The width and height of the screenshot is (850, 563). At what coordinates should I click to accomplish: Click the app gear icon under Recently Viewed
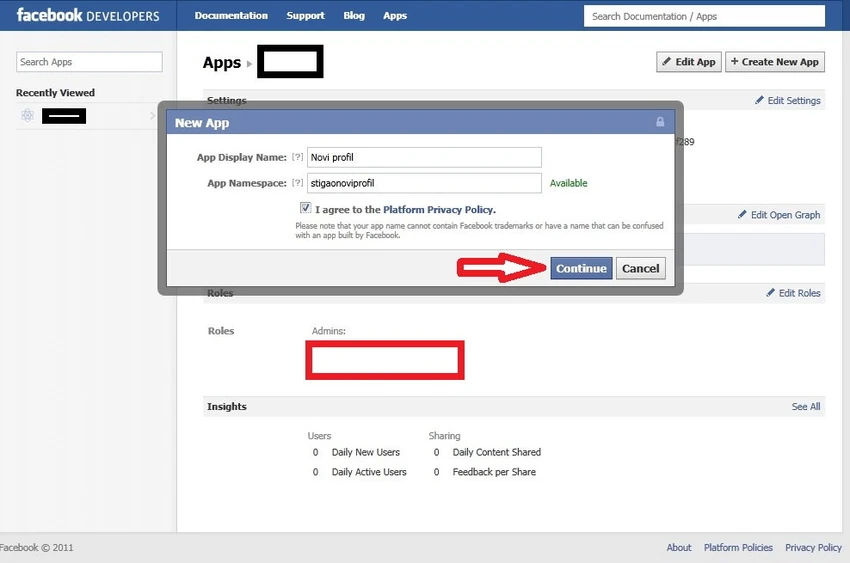(27, 115)
